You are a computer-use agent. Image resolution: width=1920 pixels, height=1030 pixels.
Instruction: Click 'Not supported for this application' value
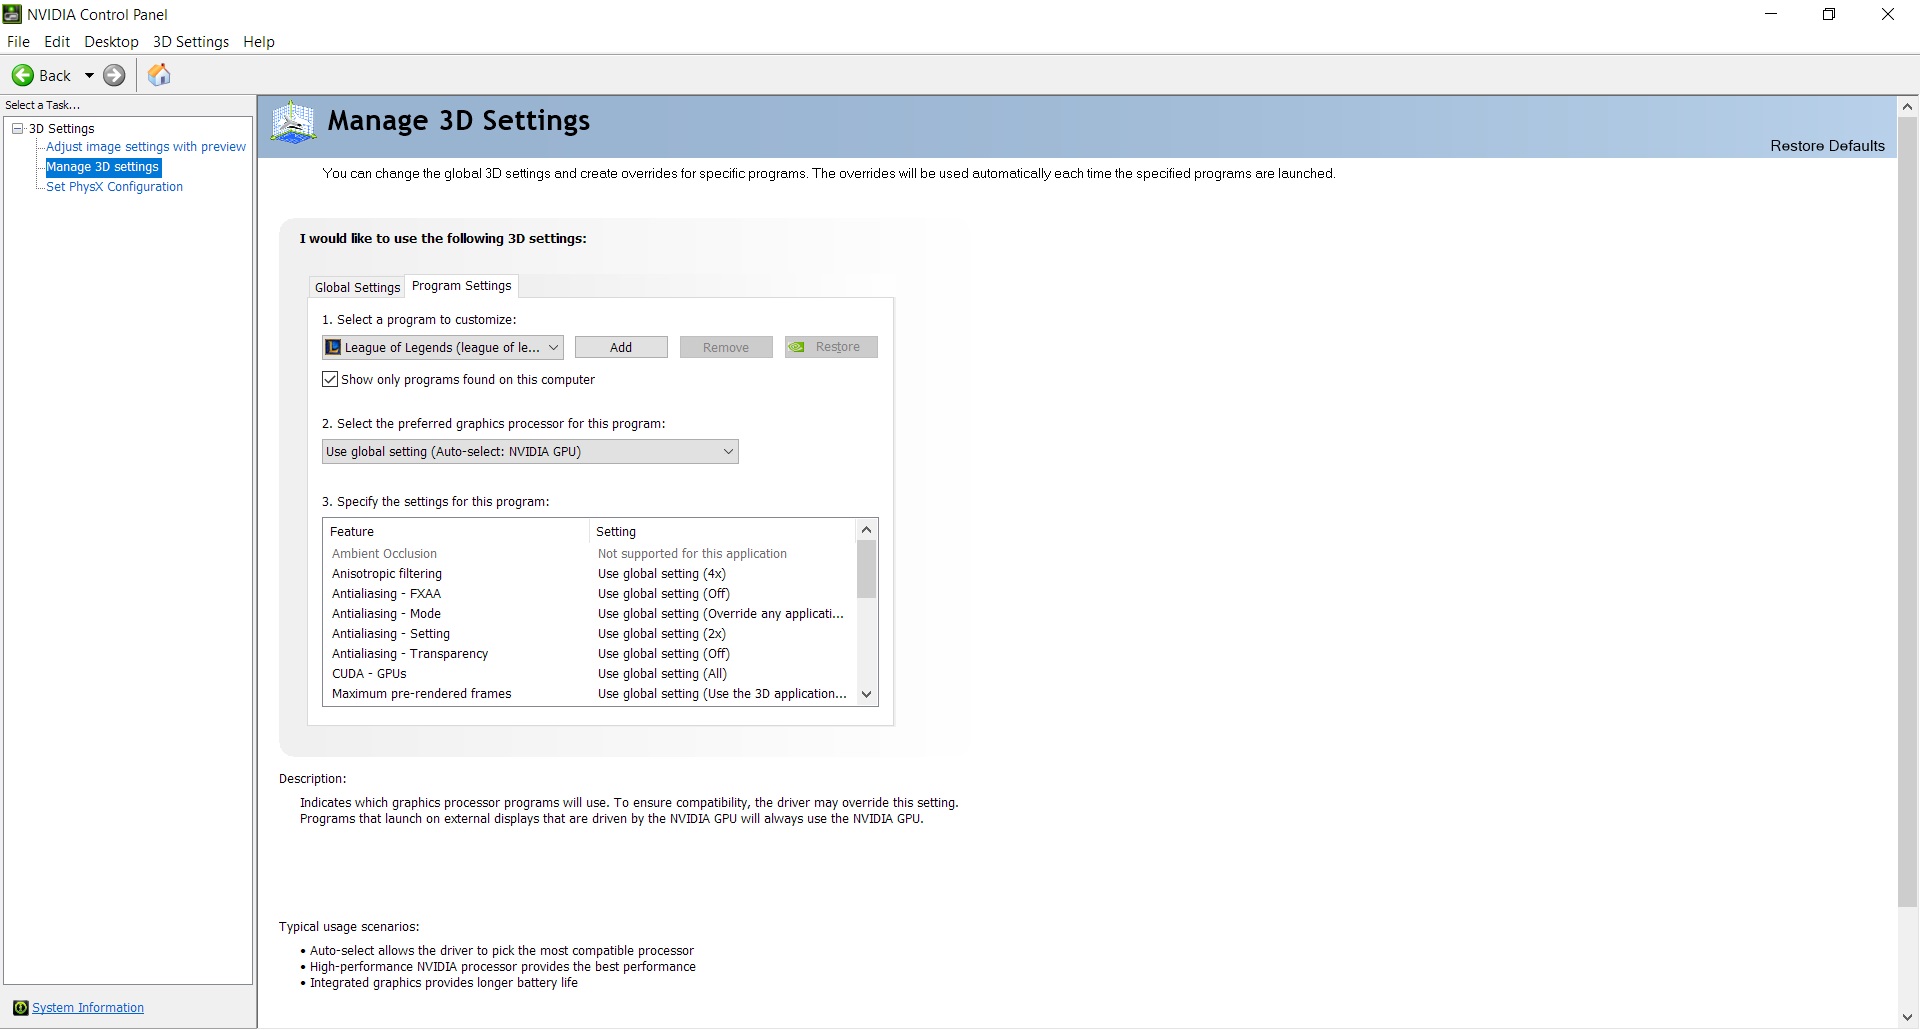(x=692, y=554)
